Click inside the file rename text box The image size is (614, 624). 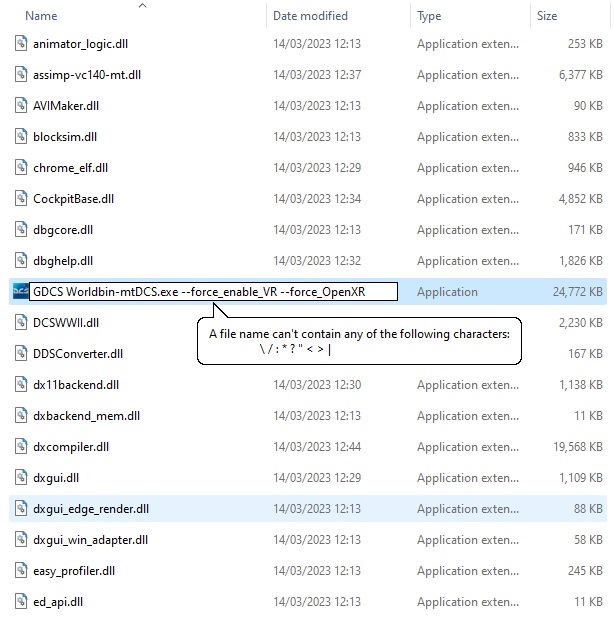[x=213, y=292]
